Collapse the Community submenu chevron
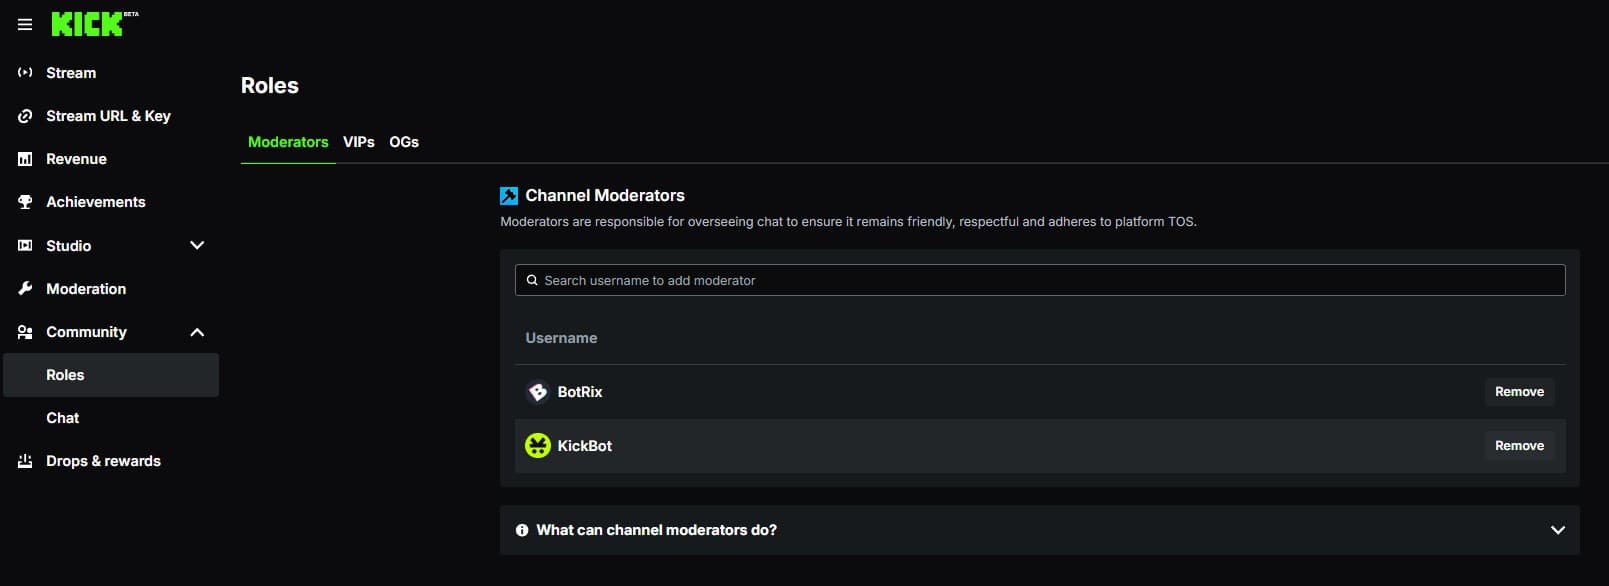1609x586 pixels. click(x=197, y=332)
